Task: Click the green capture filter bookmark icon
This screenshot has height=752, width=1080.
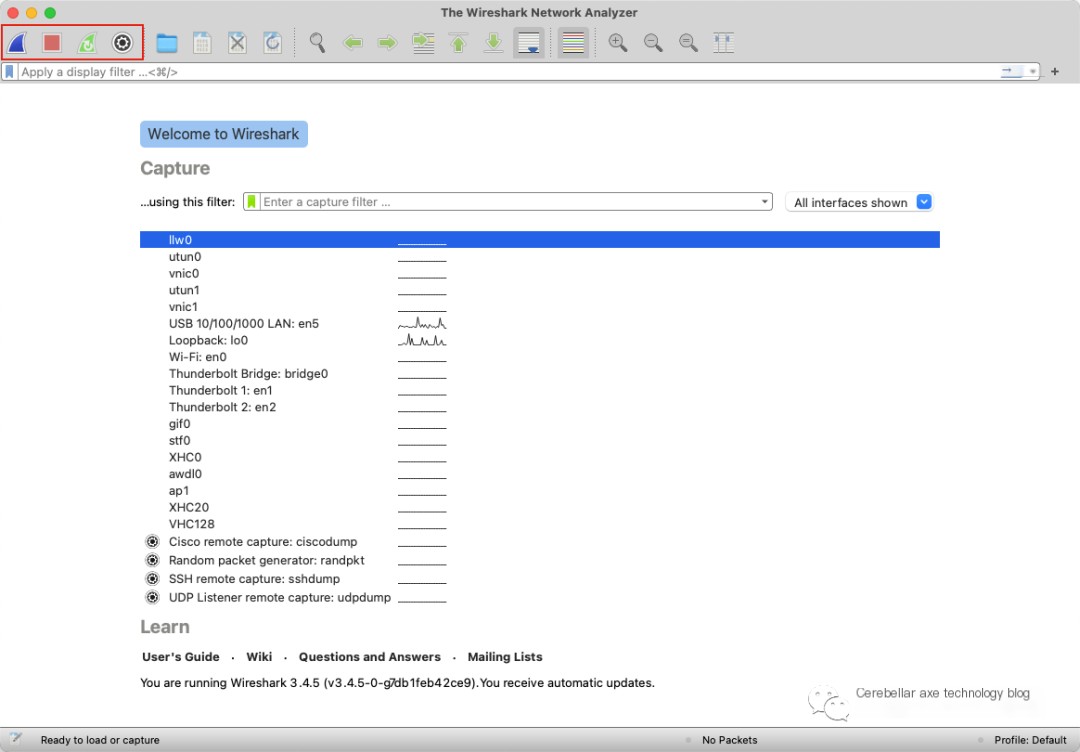Action: [251, 202]
